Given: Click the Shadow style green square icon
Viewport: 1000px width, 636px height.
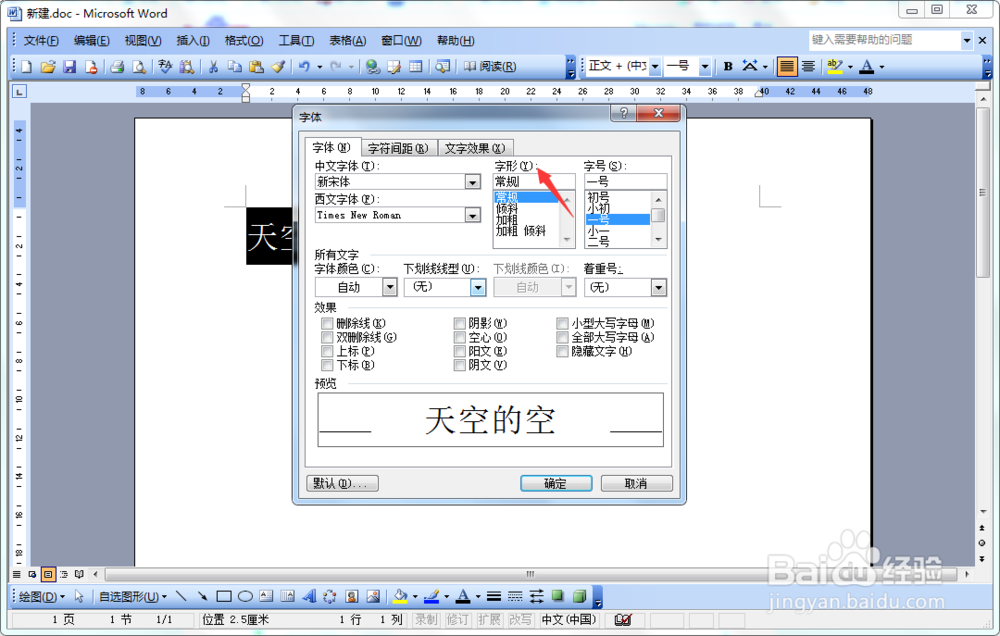Looking at the screenshot, I should tap(558, 596).
